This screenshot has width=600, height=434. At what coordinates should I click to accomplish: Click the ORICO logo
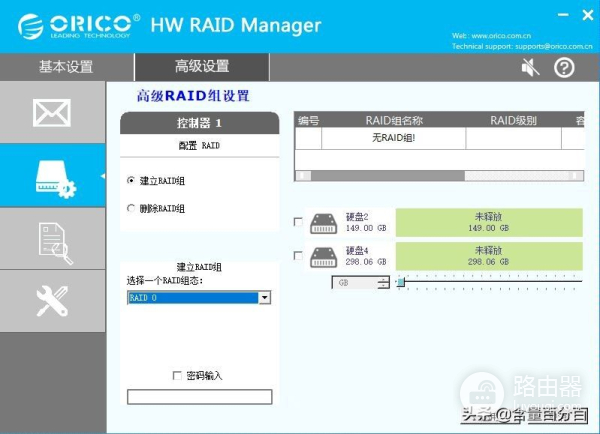pyautogui.click(x=79, y=26)
